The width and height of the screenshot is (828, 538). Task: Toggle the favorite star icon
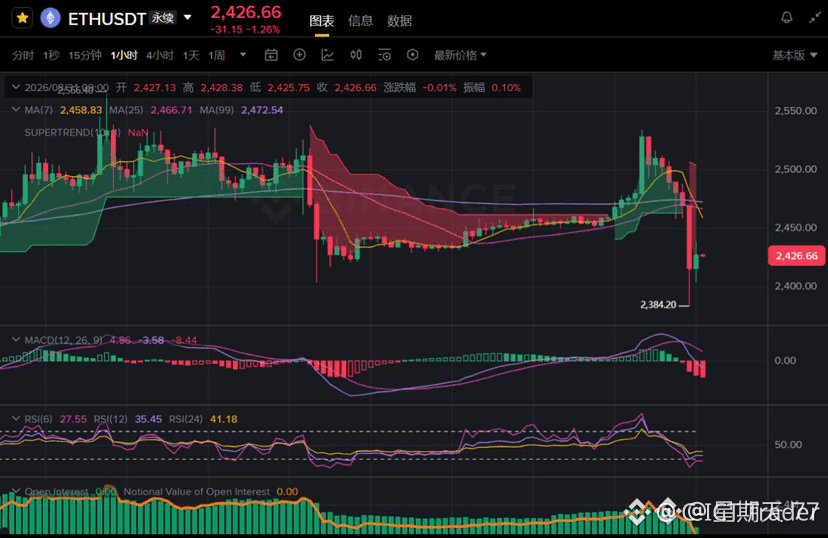tap(22, 18)
